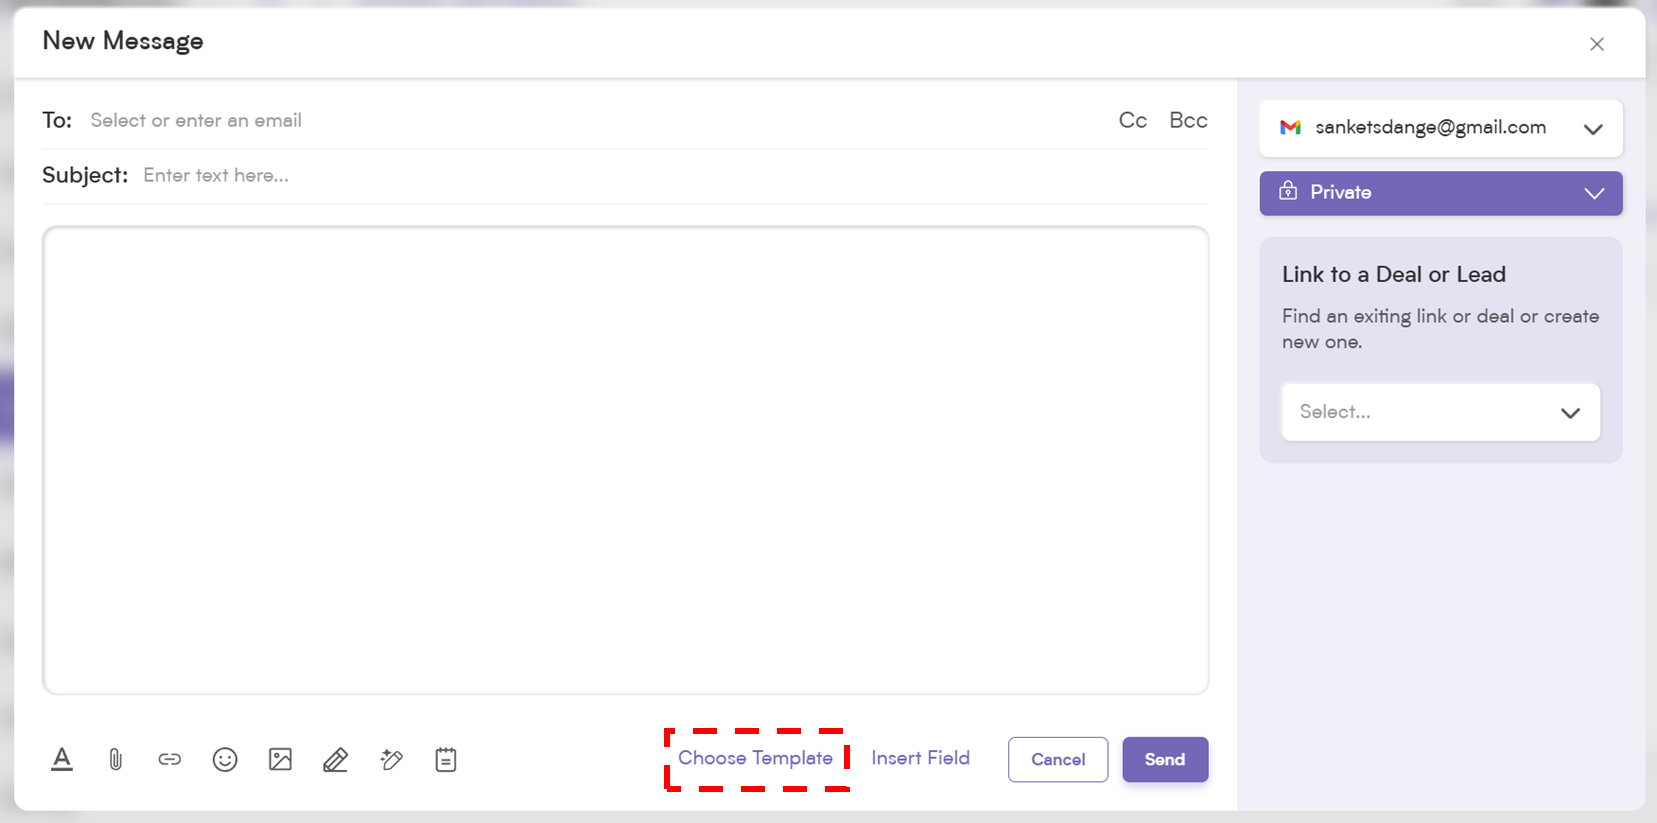The width and height of the screenshot is (1657, 823).
Task: Click the notepad icon in toolbar
Action: point(446,760)
